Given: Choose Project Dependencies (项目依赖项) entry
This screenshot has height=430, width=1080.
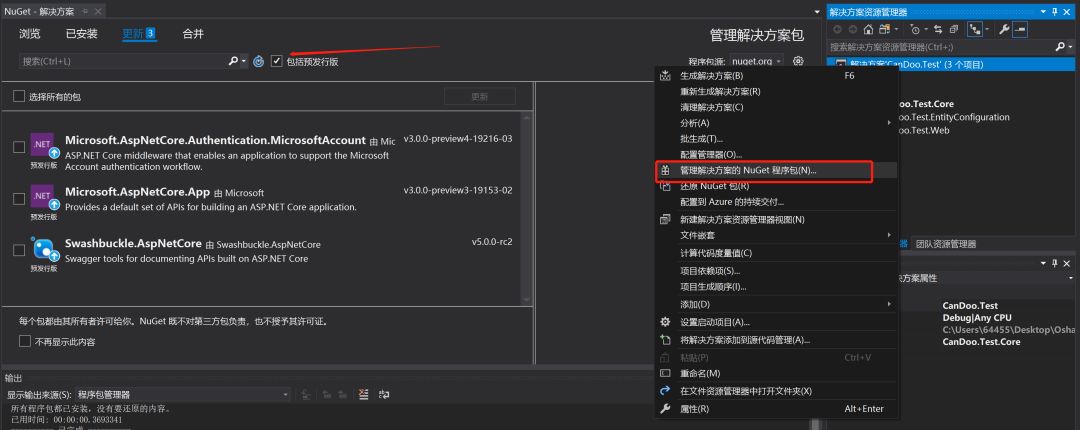Looking at the screenshot, I should [x=778, y=271].
